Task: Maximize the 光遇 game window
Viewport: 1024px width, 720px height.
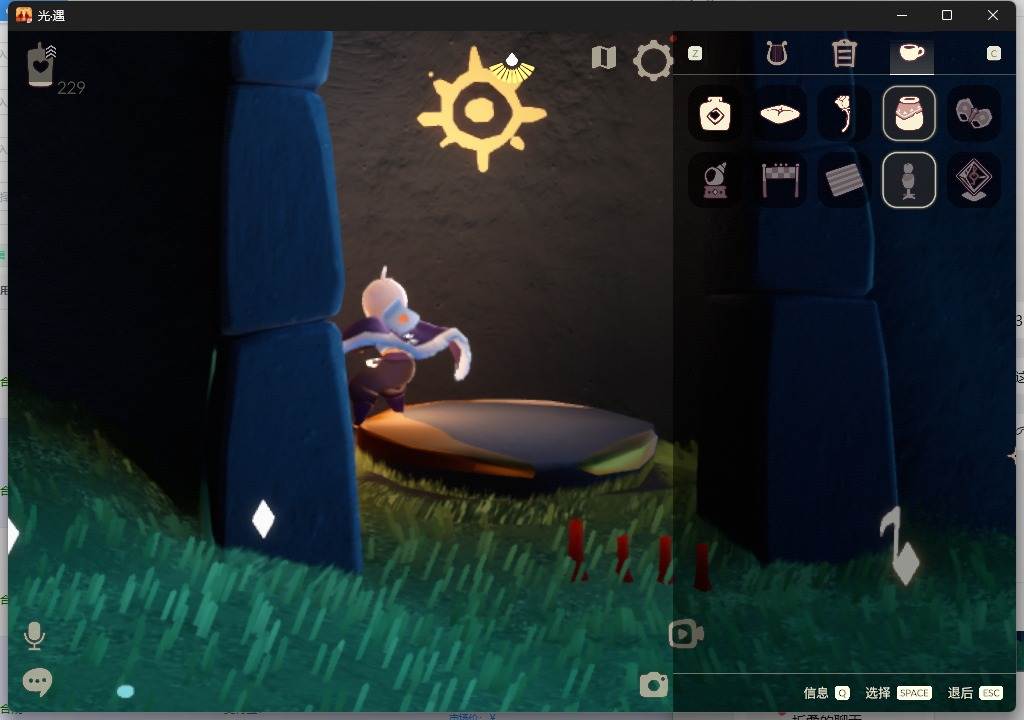Action: tap(947, 15)
